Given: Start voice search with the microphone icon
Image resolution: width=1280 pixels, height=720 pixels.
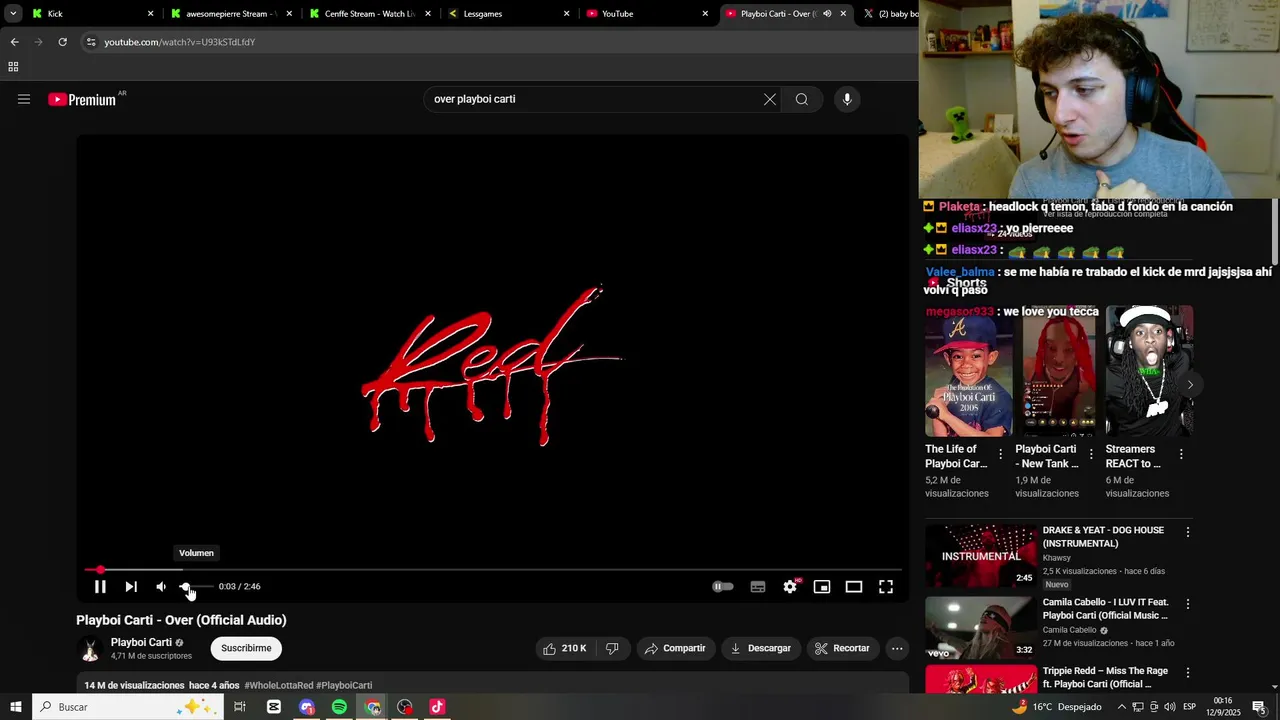Looking at the screenshot, I should click(x=847, y=99).
